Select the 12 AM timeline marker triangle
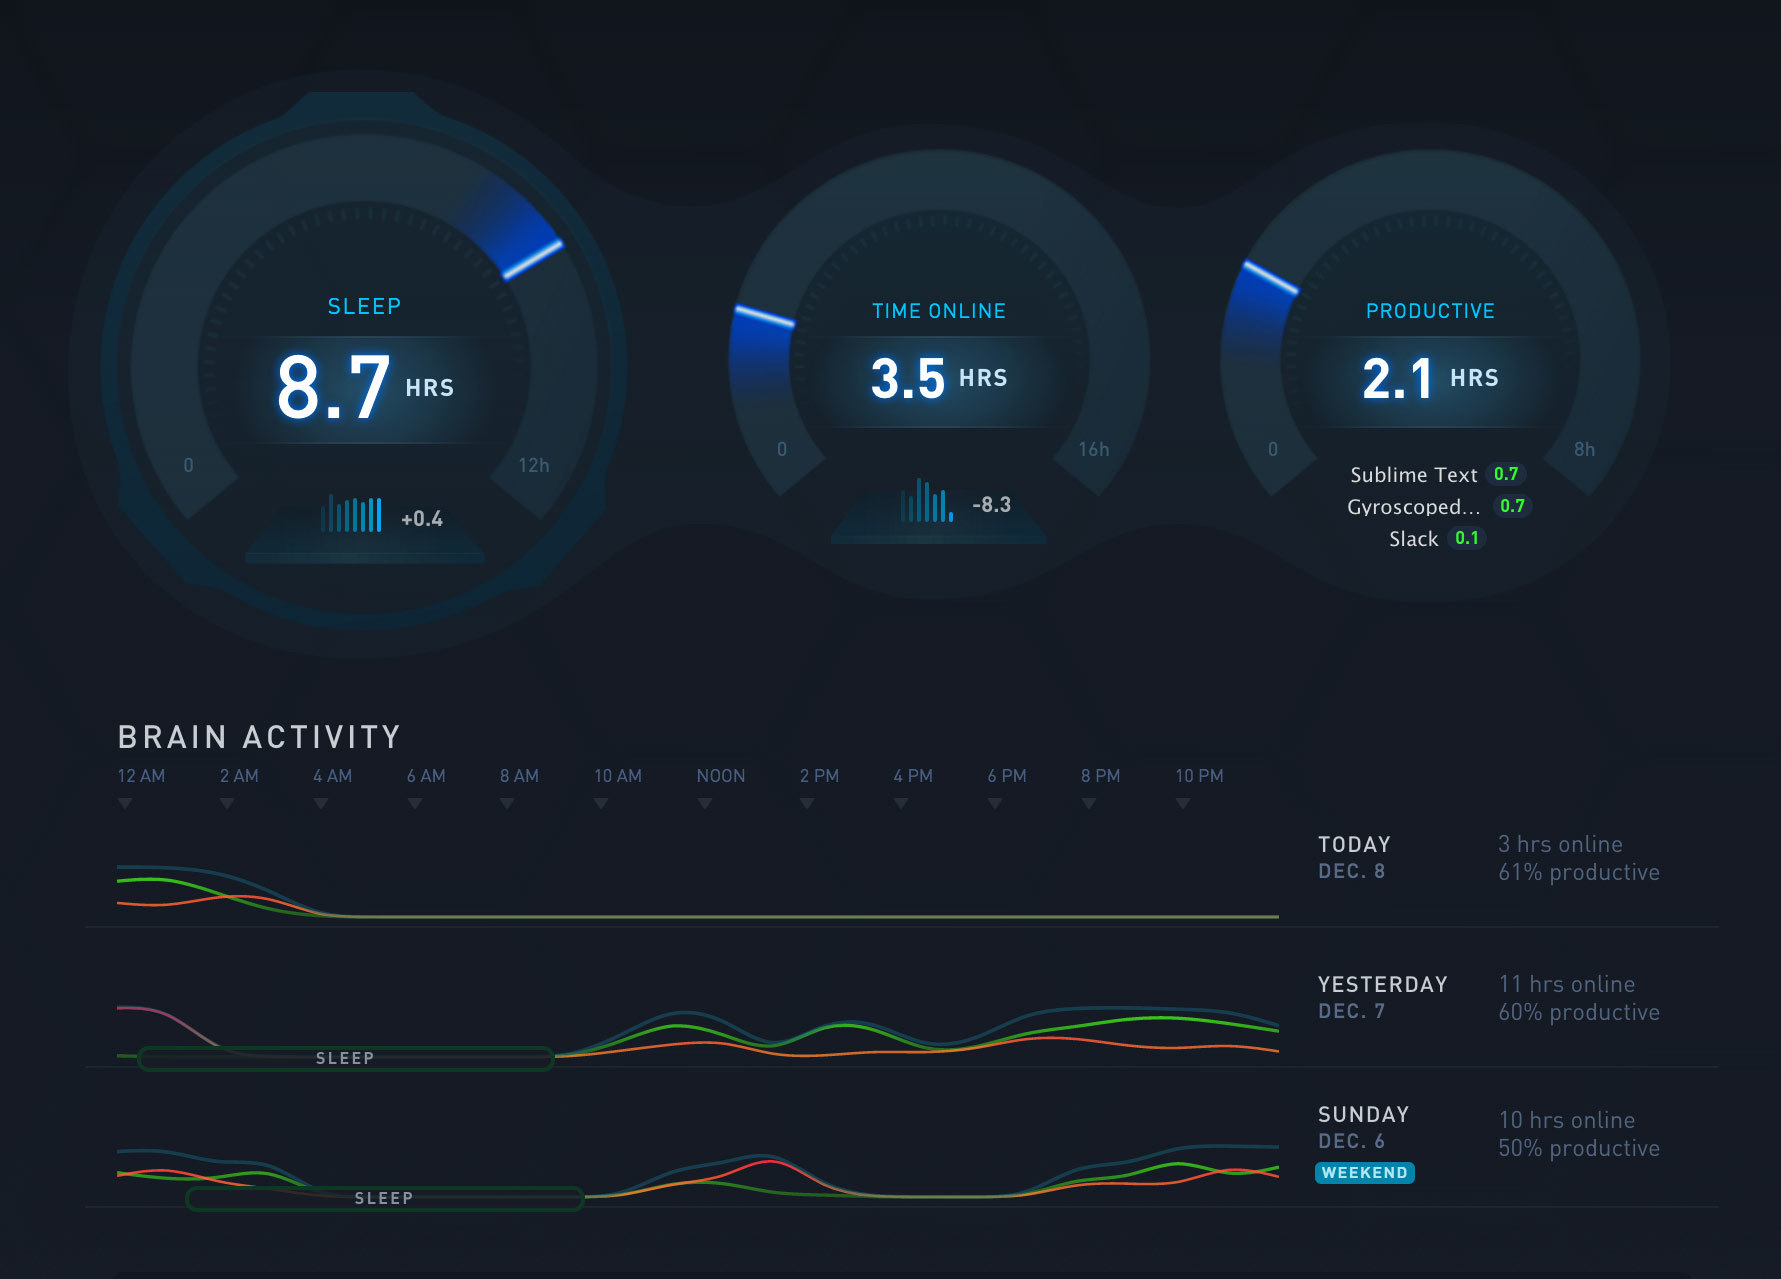The height and width of the screenshot is (1279, 1781). point(125,803)
